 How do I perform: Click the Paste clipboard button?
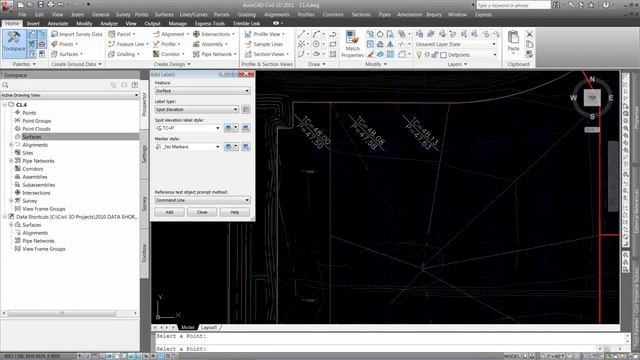pyautogui.click(x=513, y=42)
